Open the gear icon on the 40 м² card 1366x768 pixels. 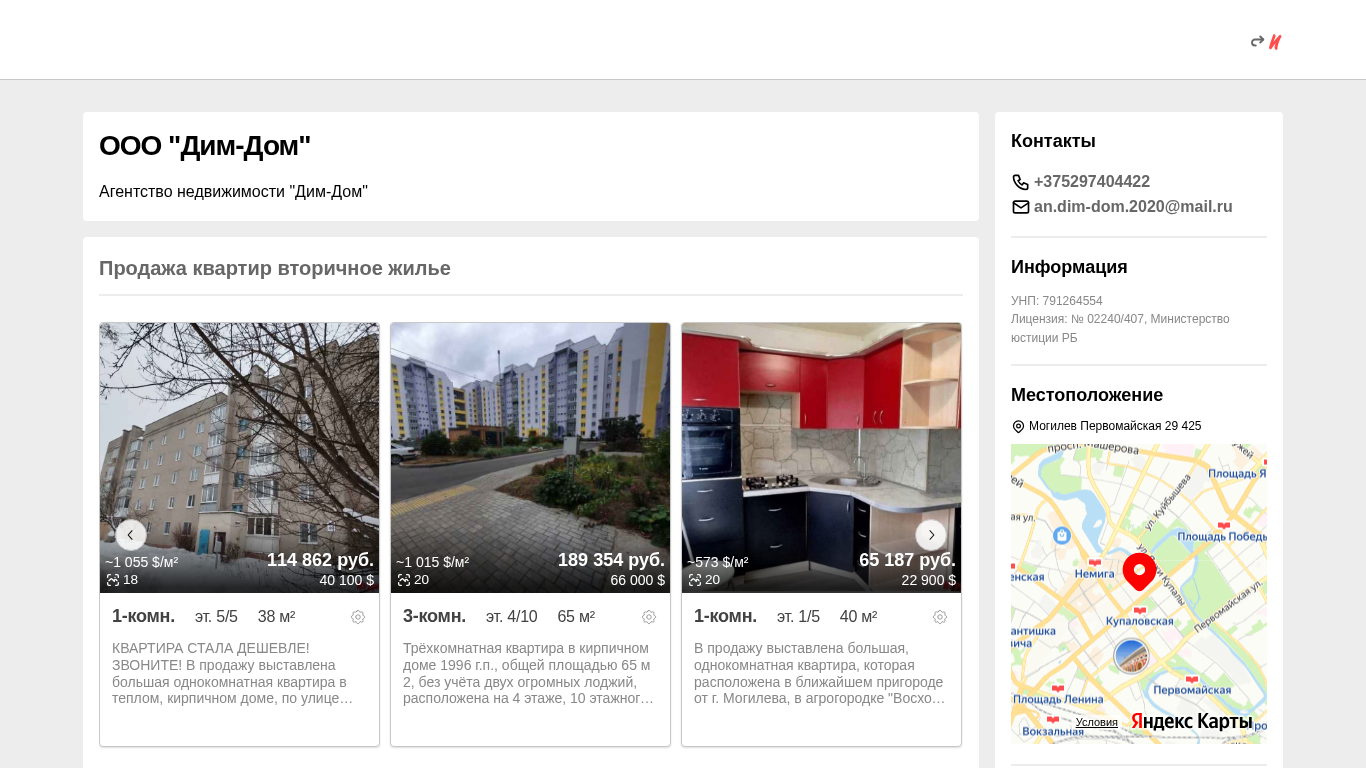(x=940, y=617)
